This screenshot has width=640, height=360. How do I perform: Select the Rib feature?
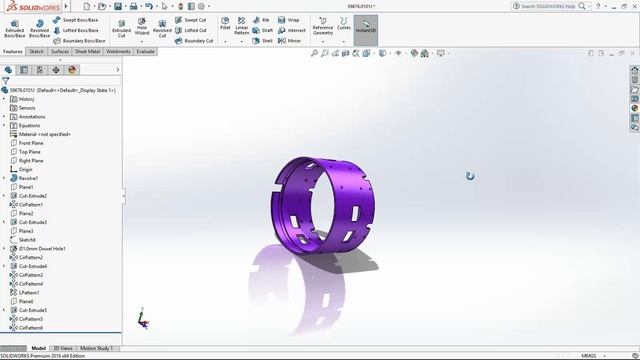pyautogui.click(x=261, y=20)
